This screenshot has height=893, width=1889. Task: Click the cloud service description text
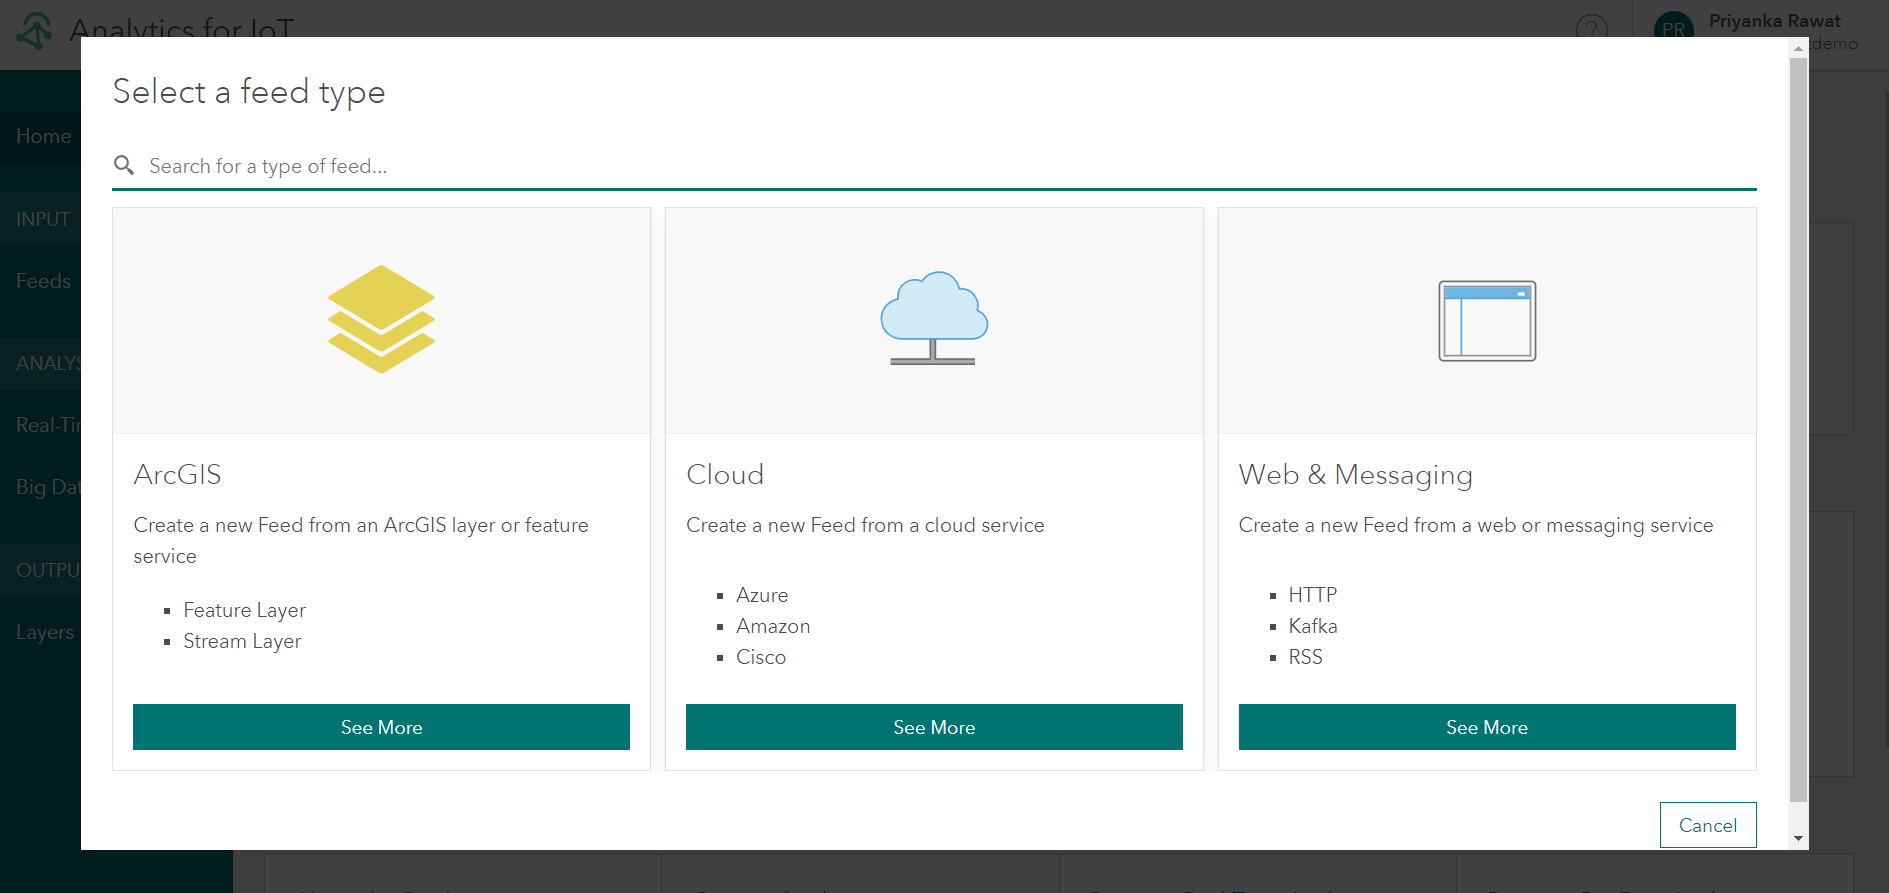pos(865,525)
